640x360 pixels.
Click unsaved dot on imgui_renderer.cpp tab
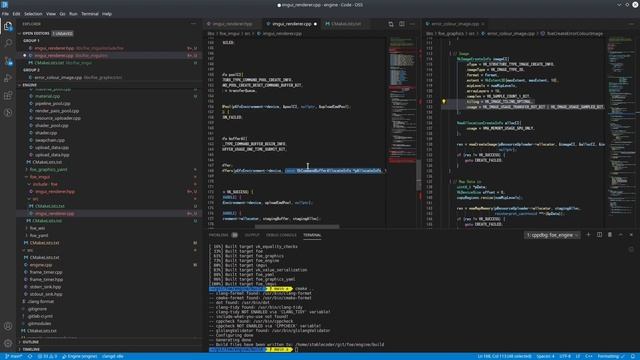315,24
